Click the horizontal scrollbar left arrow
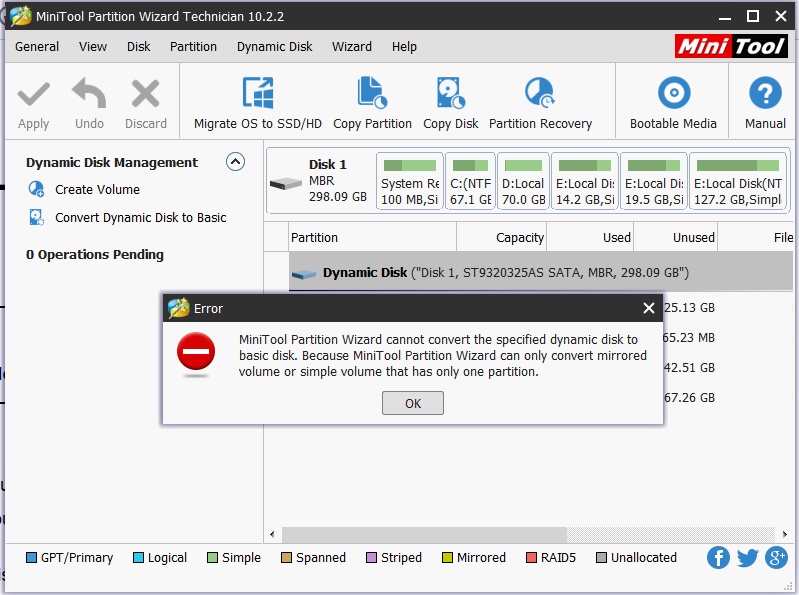The width and height of the screenshot is (799, 595). click(x=272, y=534)
